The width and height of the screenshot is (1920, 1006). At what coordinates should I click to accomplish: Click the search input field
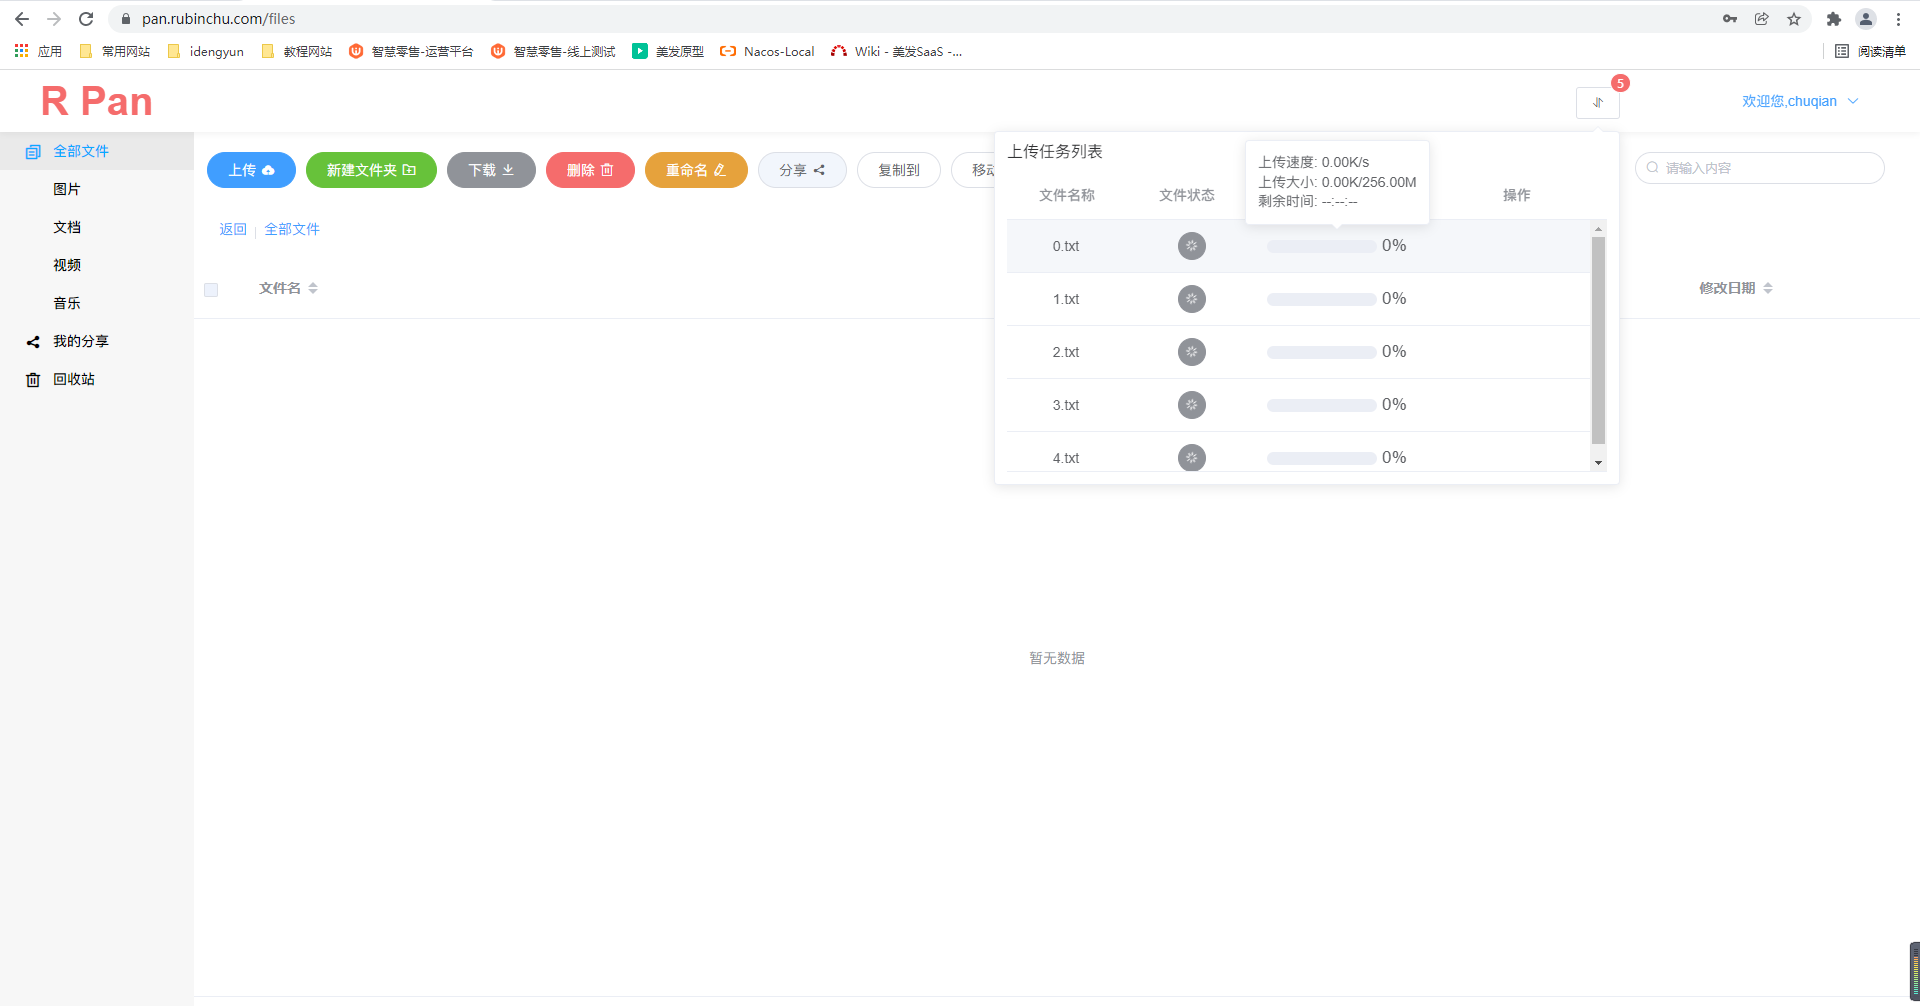point(1760,168)
